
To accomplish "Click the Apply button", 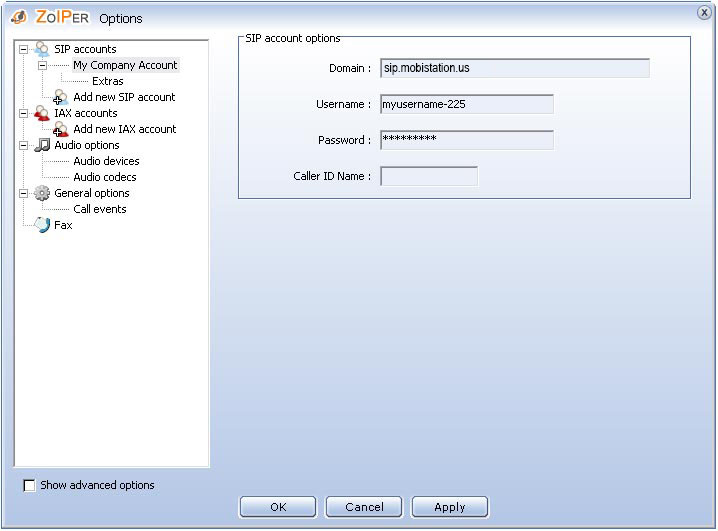I will click(450, 507).
